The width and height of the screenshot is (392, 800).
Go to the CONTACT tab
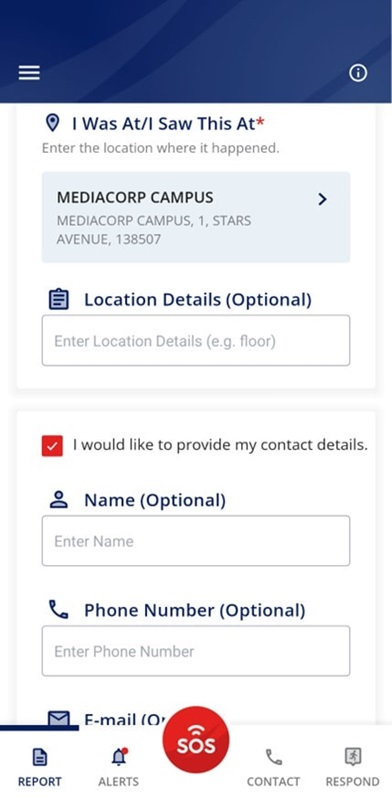(273, 769)
